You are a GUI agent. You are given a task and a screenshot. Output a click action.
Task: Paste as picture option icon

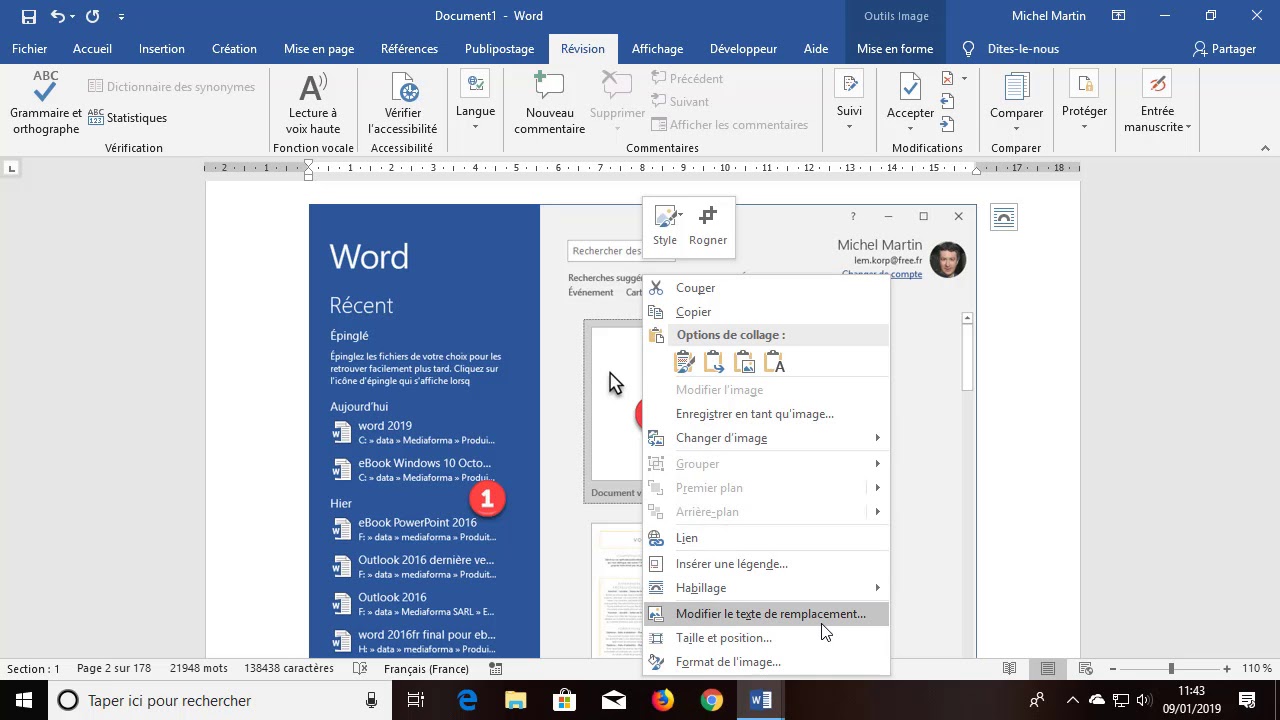744,363
